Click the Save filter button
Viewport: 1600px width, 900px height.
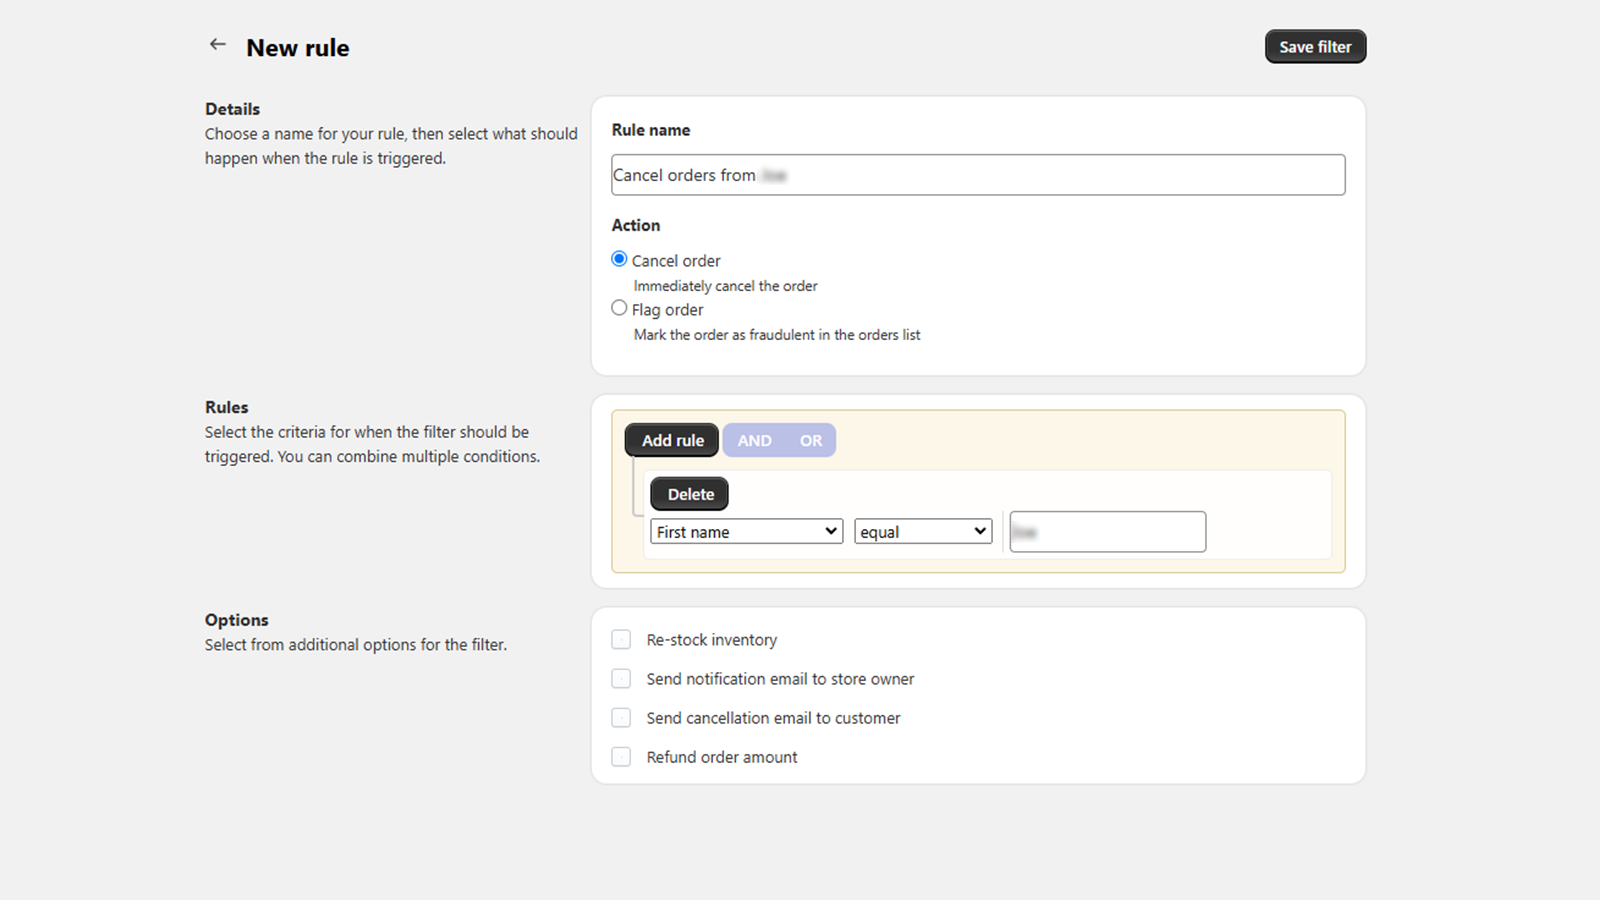[1315, 47]
